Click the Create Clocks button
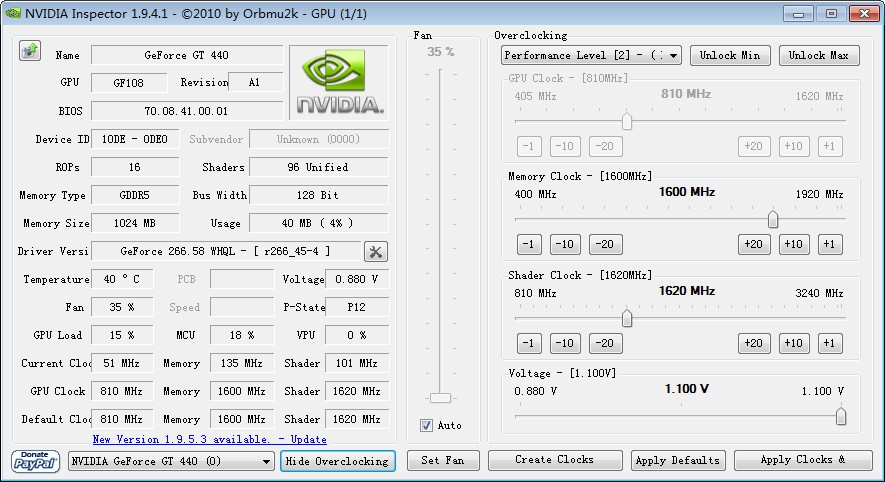 (x=554, y=460)
